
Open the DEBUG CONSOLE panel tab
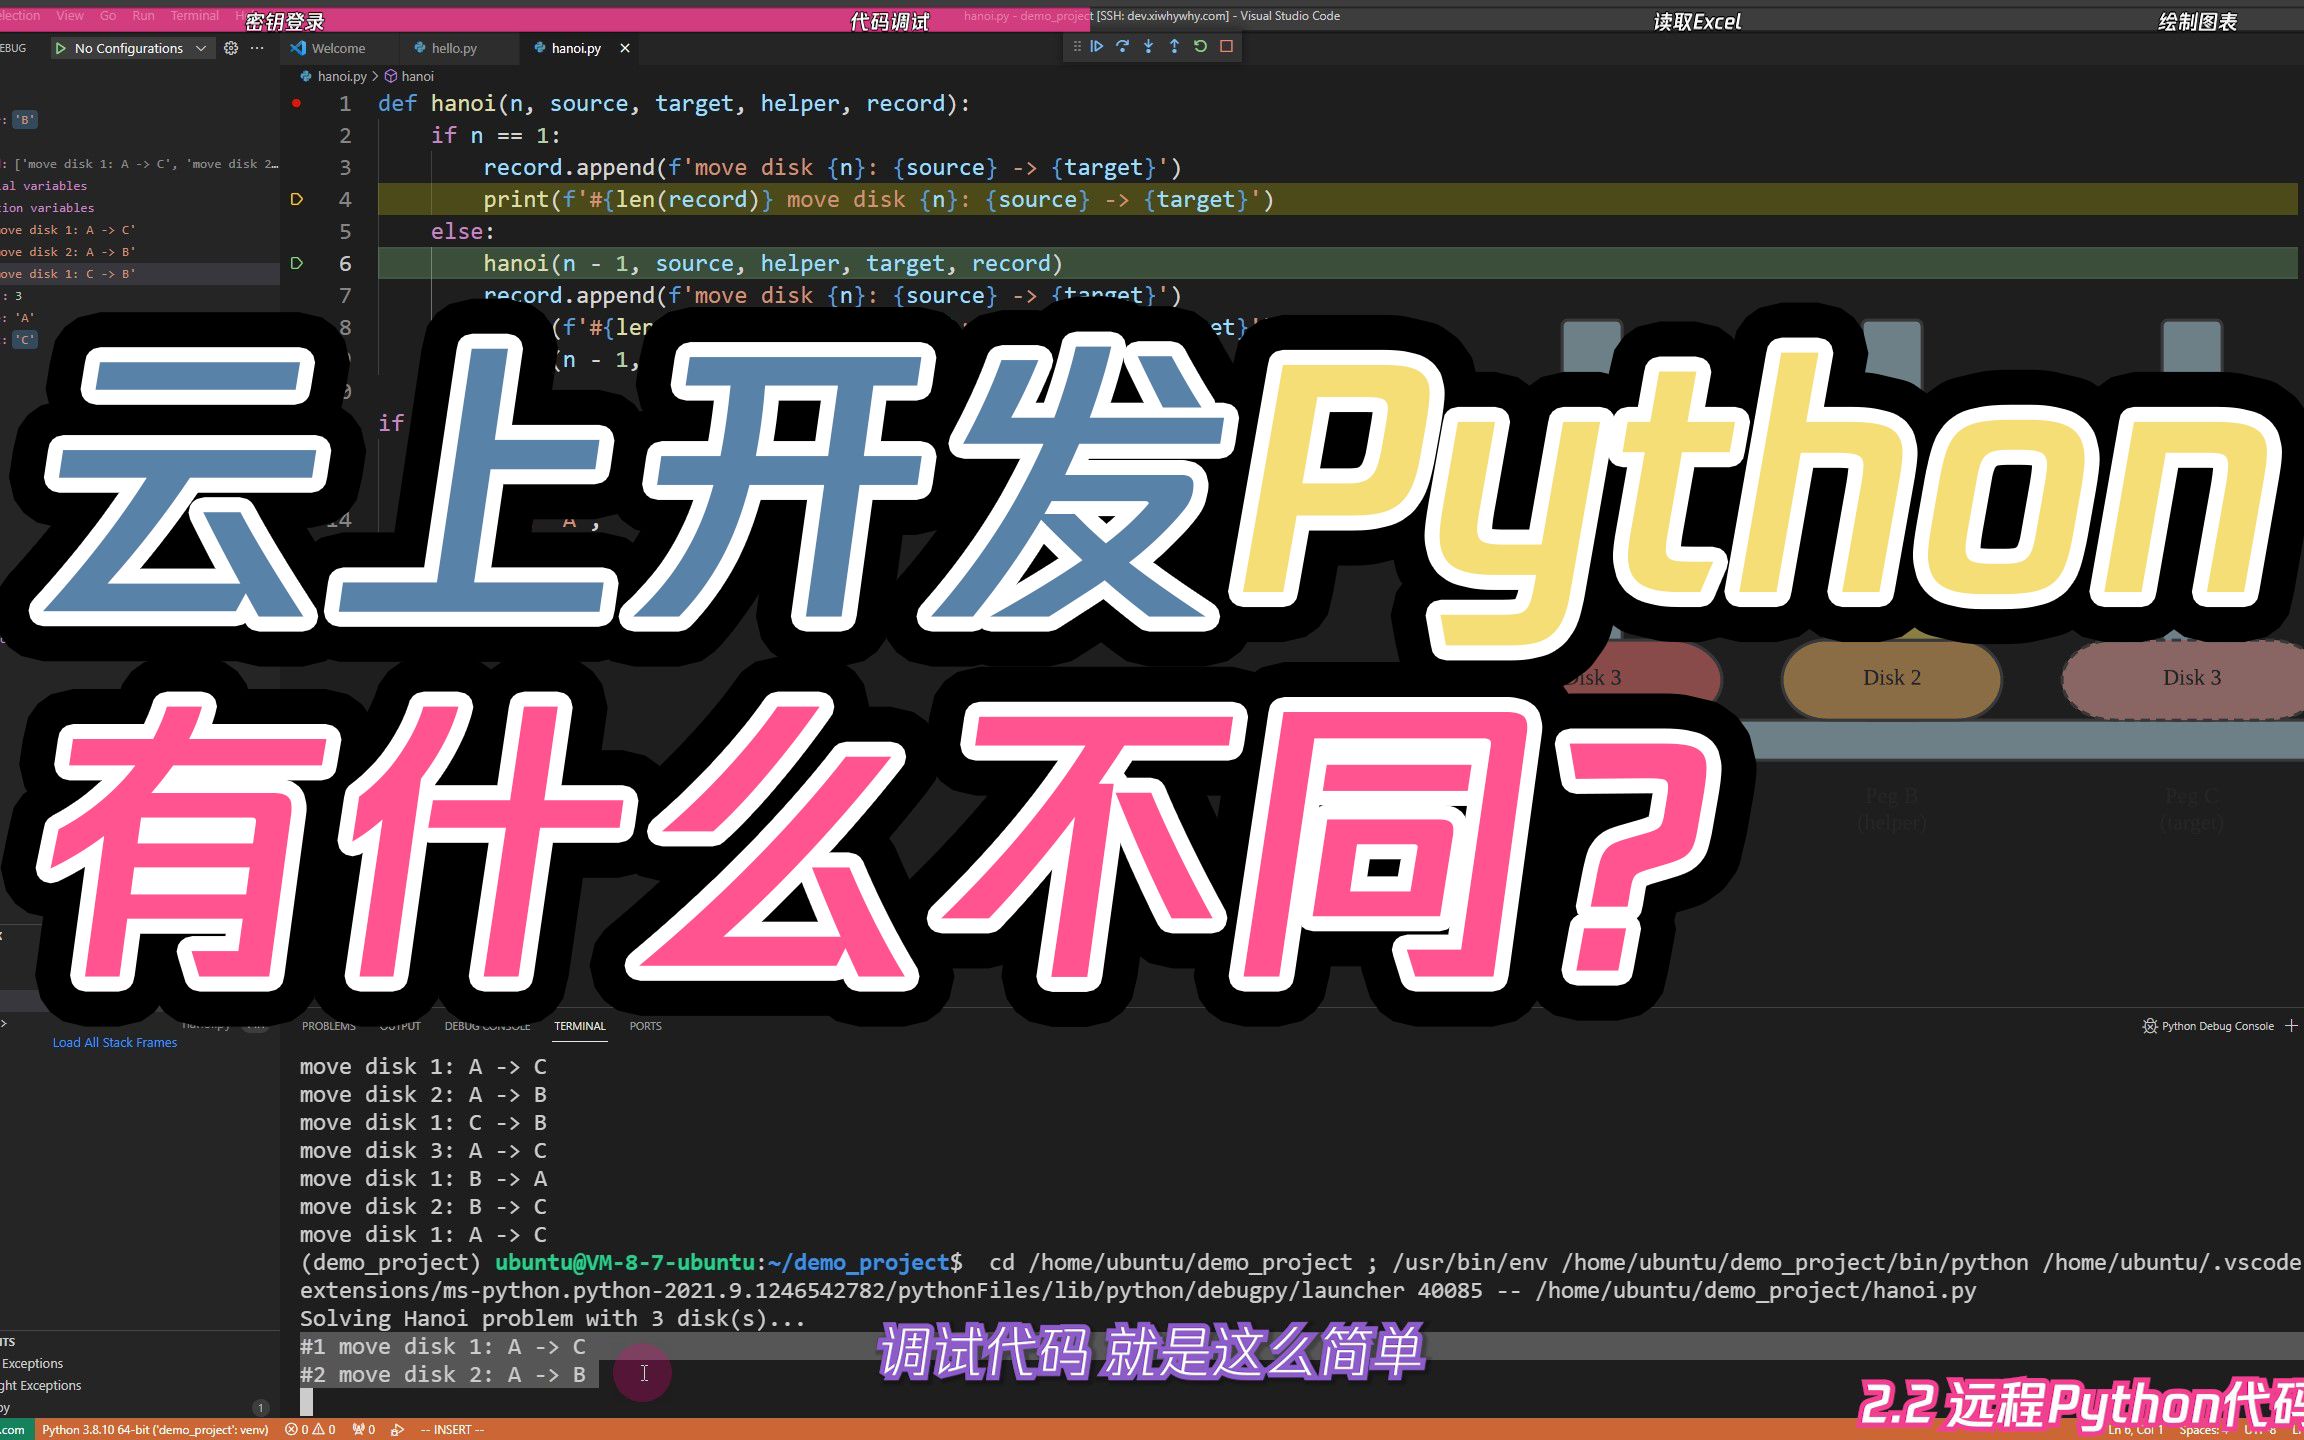coord(487,1026)
